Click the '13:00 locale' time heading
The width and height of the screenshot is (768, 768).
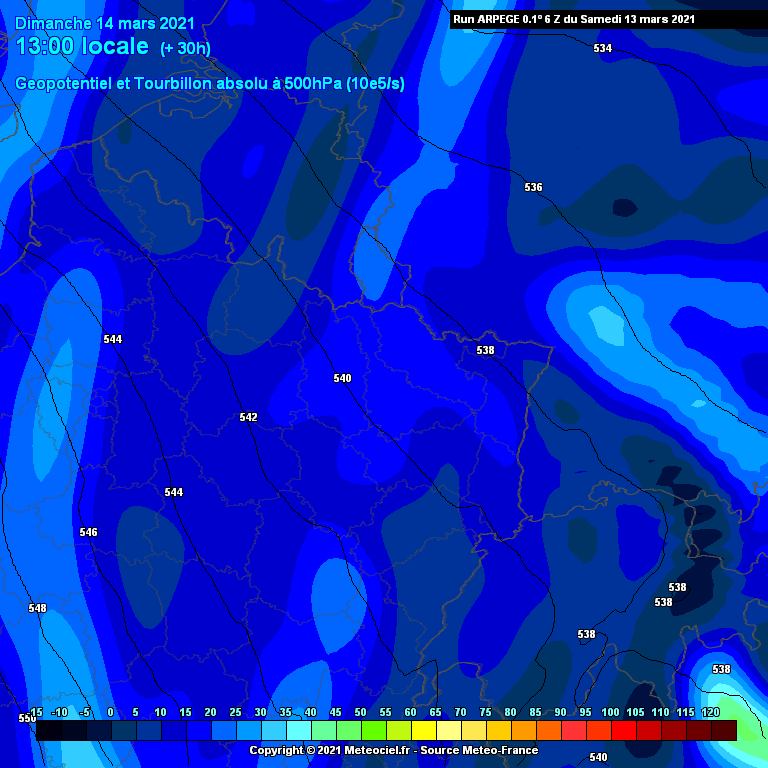(84, 47)
